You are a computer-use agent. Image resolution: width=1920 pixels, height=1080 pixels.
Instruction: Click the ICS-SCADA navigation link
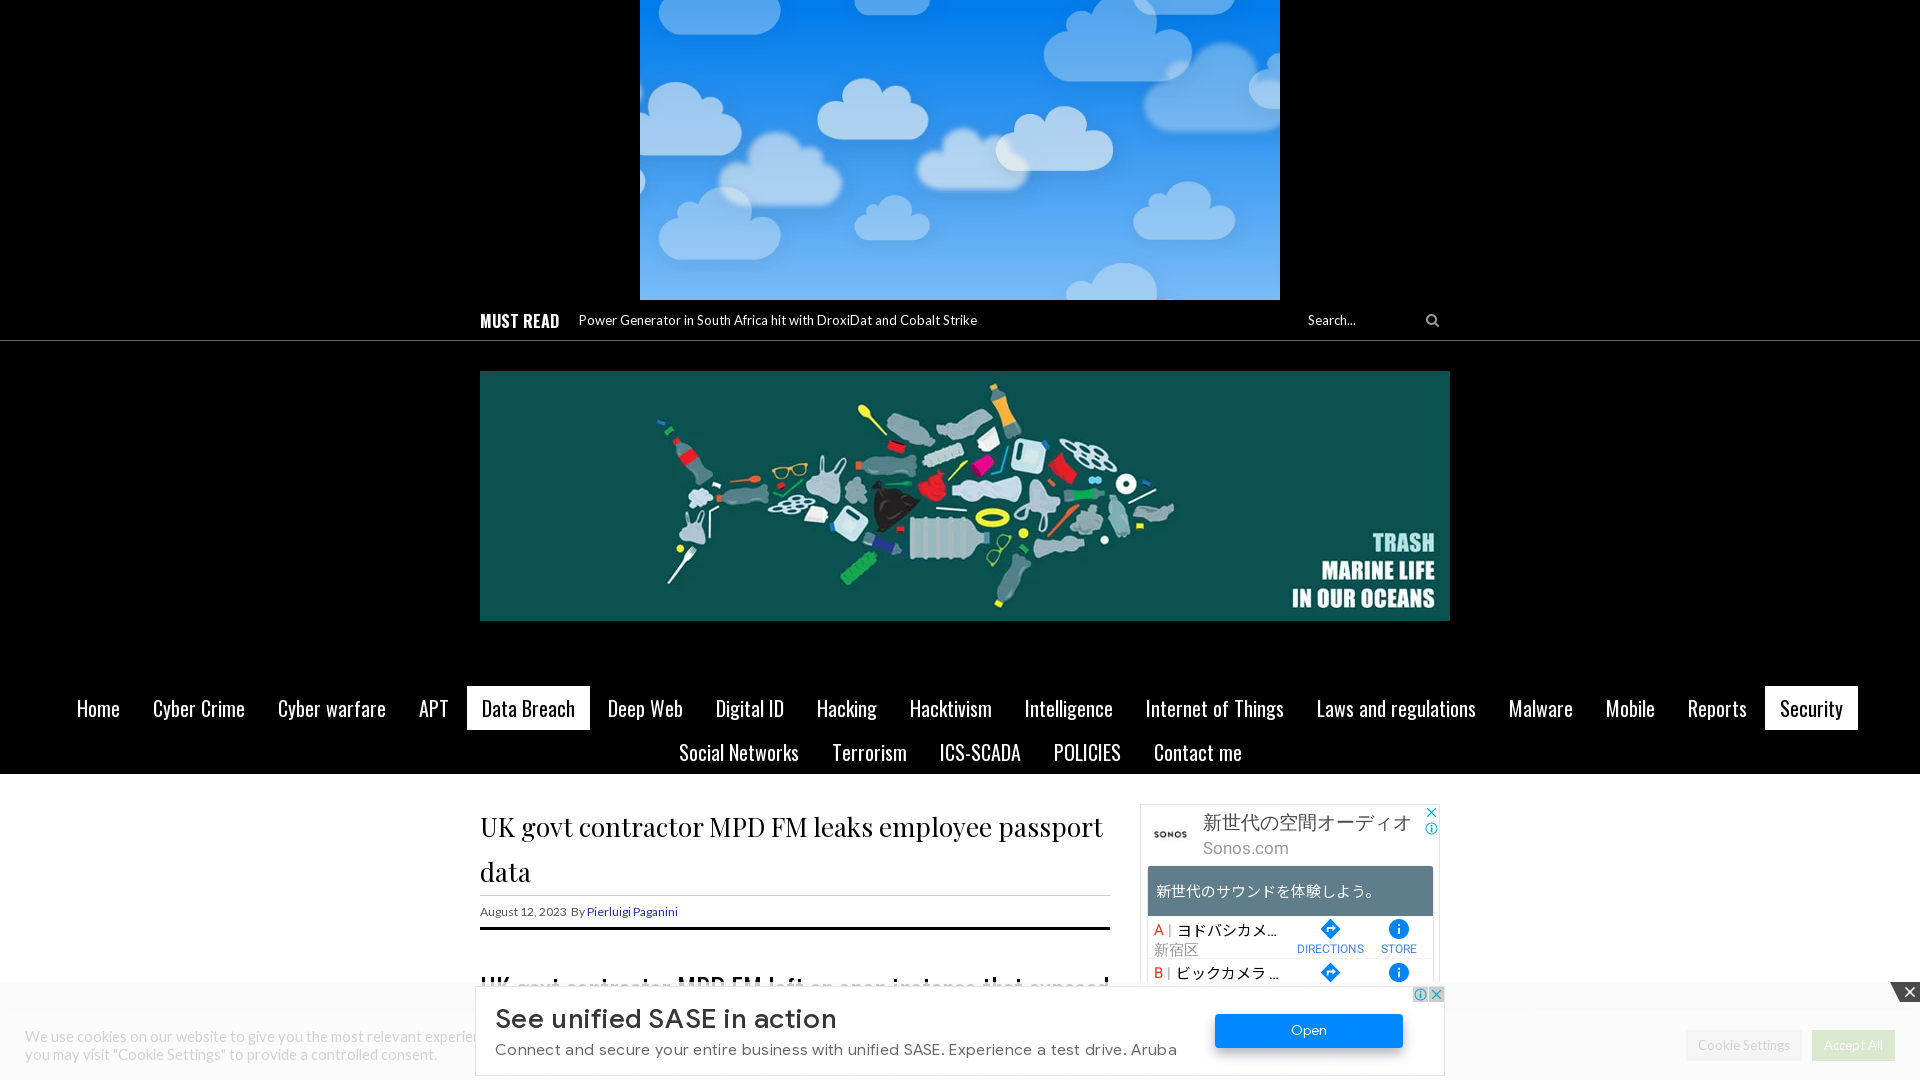[x=980, y=752]
